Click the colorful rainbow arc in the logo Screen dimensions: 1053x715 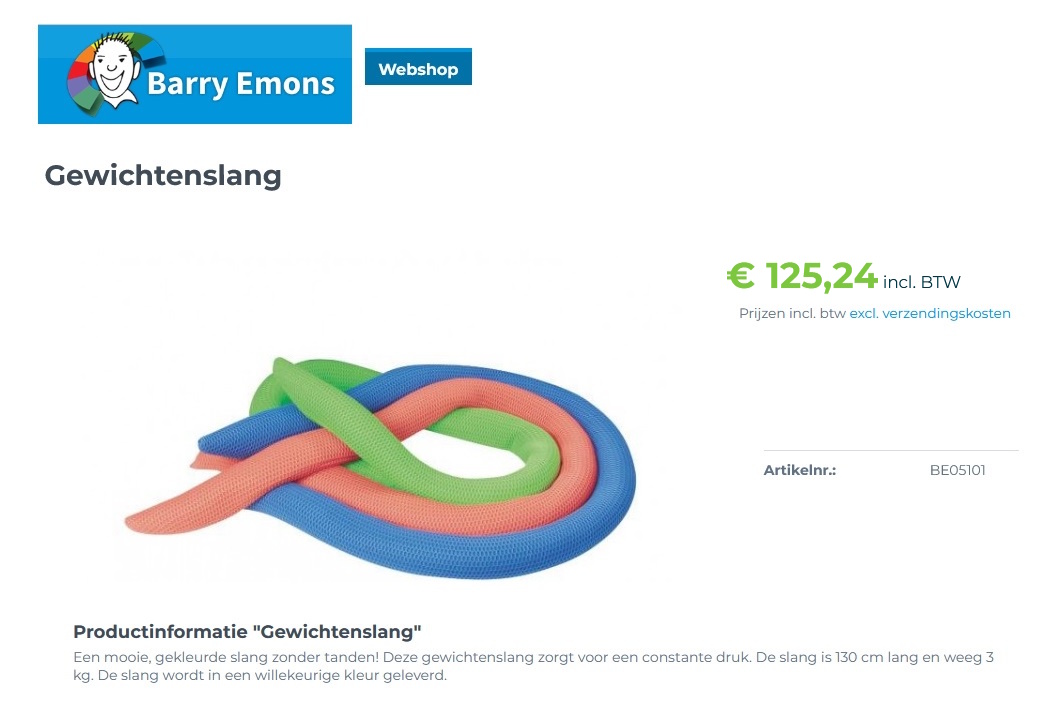click(140, 45)
